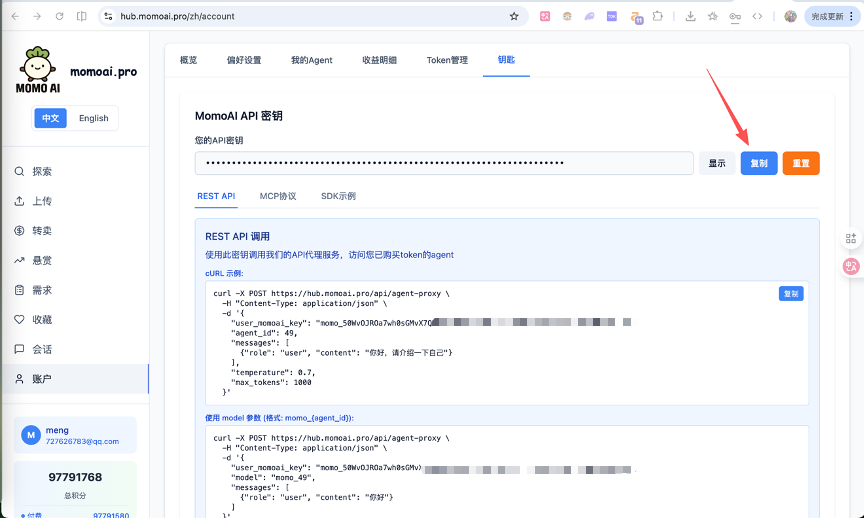This screenshot has height=518, width=864.
Task: Switch to the MCP协议 tab
Action: click(x=278, y=196)
